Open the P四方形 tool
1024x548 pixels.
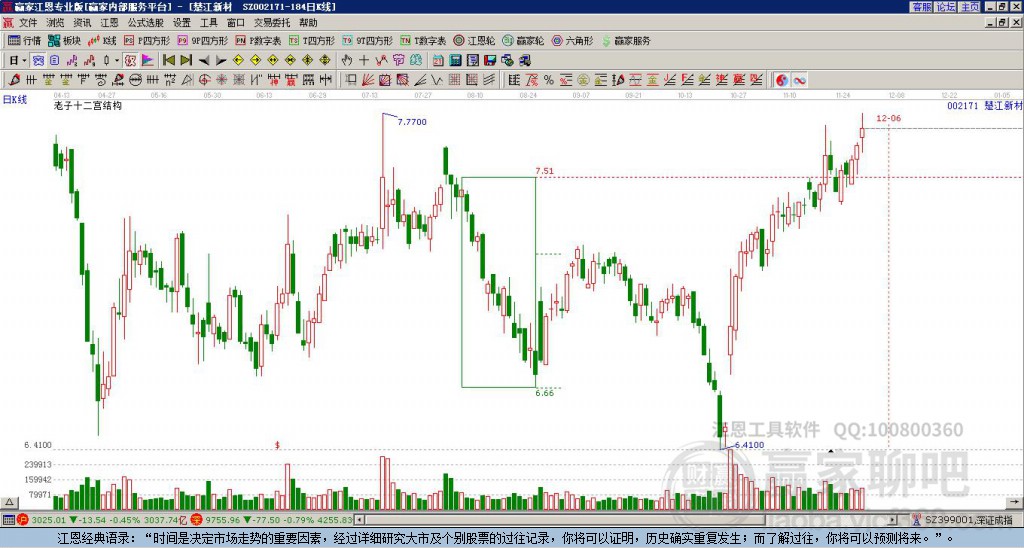148,41
